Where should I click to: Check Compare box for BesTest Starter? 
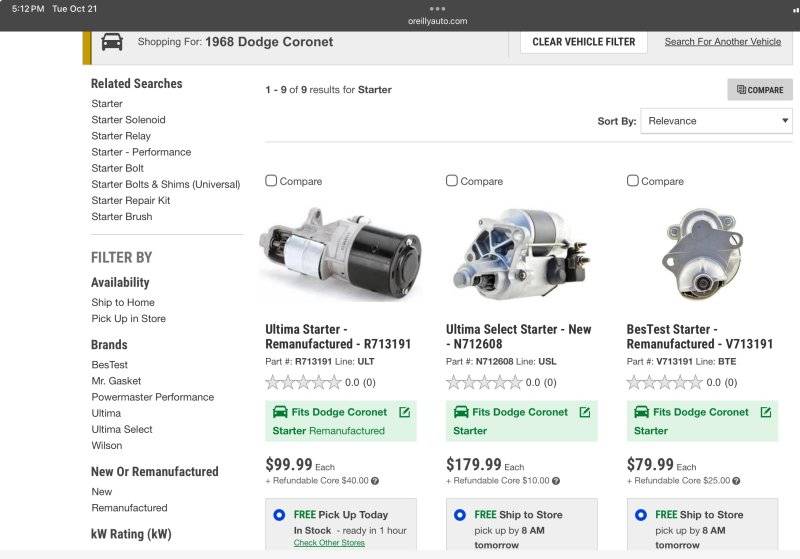pyautogui.click(x=633, y=181)
